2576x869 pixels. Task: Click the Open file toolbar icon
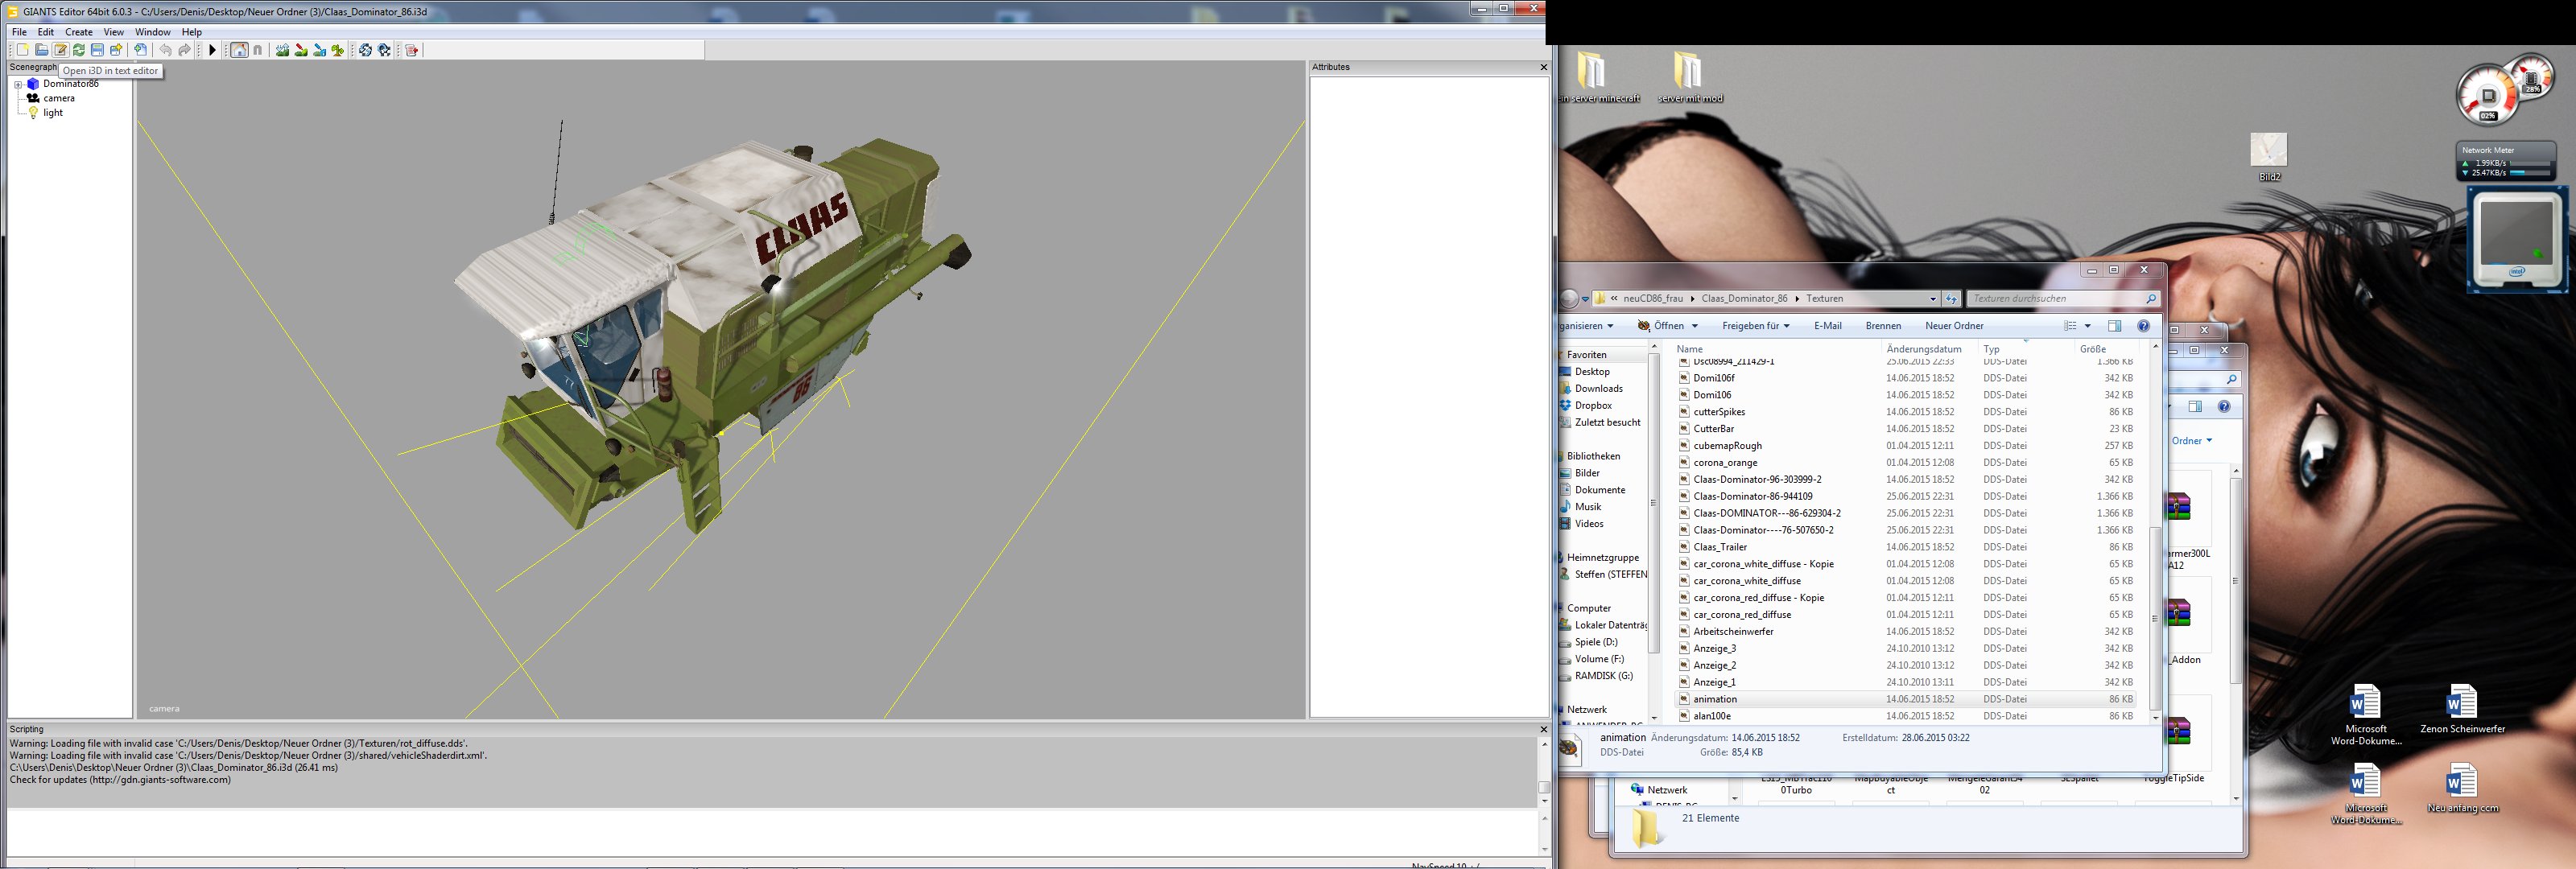(x=42, y=50)
